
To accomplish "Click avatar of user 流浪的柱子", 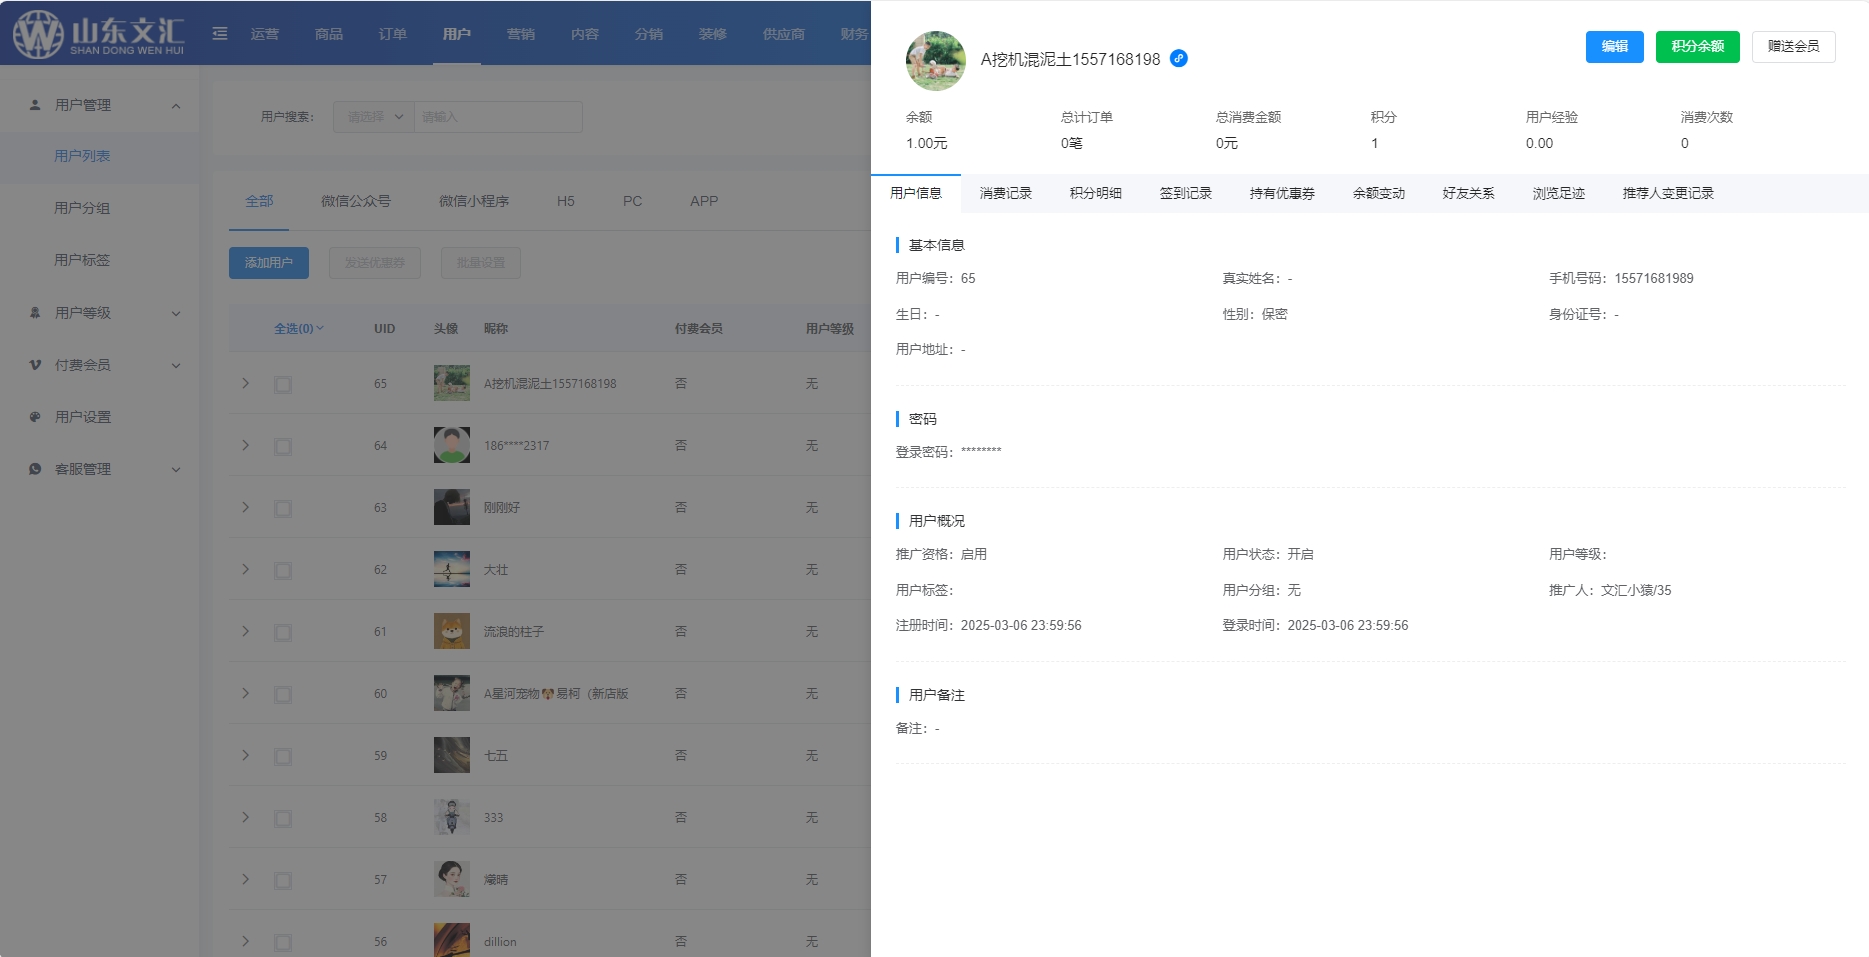I will [x=452, y=631].
